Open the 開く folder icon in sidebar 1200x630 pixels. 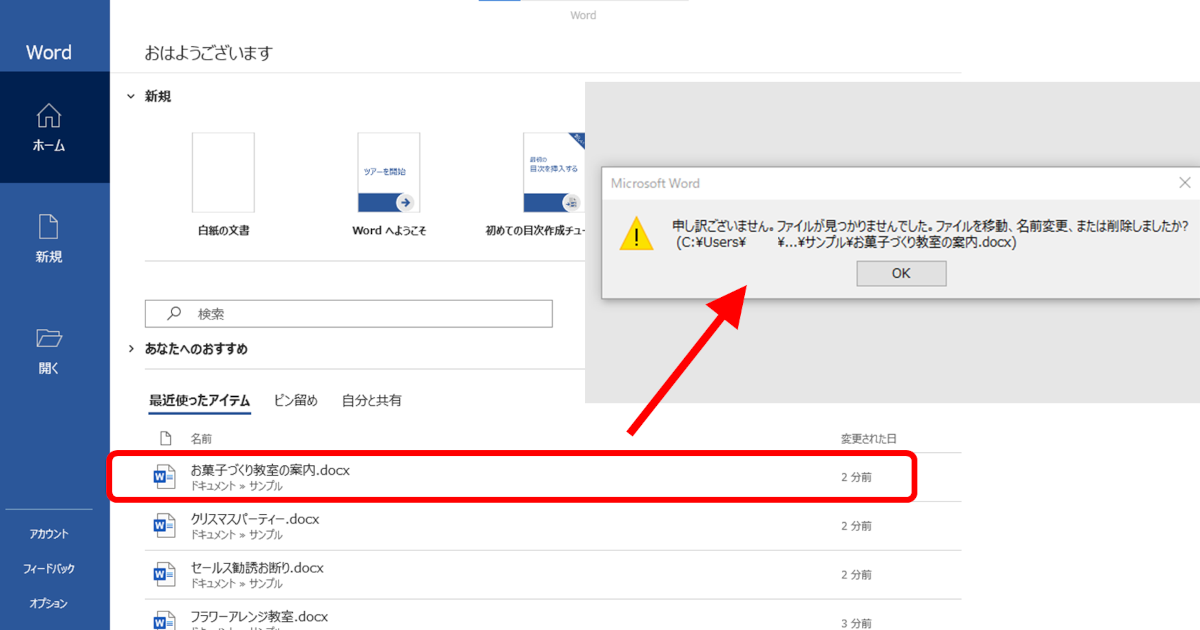(x=49, y=338)
